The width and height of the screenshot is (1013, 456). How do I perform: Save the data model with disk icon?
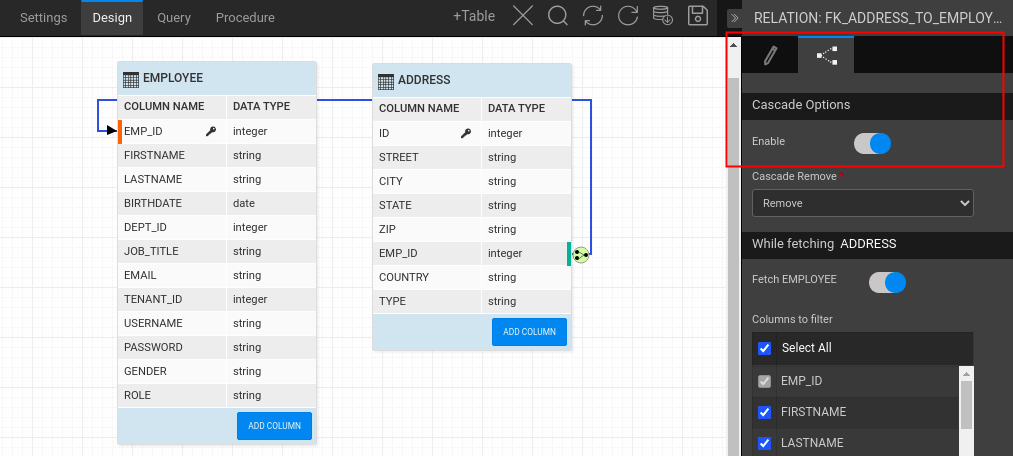point(698,16)
